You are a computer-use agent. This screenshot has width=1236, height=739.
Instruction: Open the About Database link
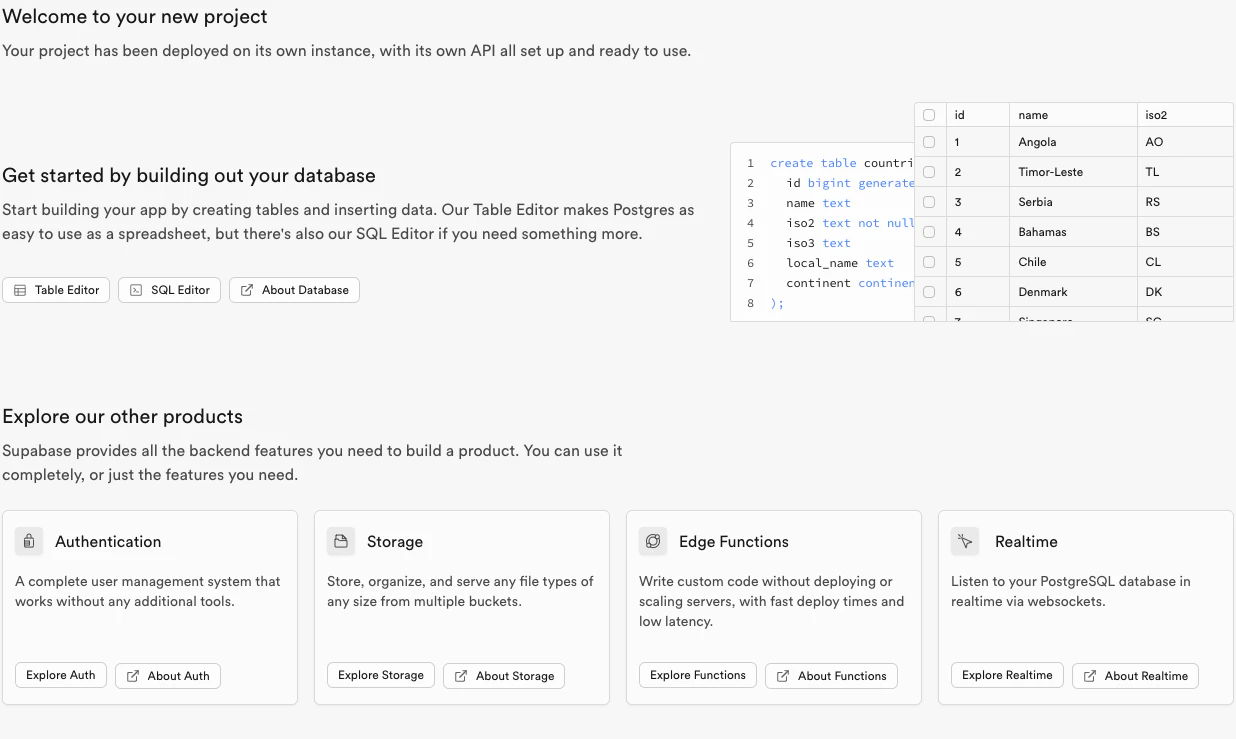coord(294,290)
